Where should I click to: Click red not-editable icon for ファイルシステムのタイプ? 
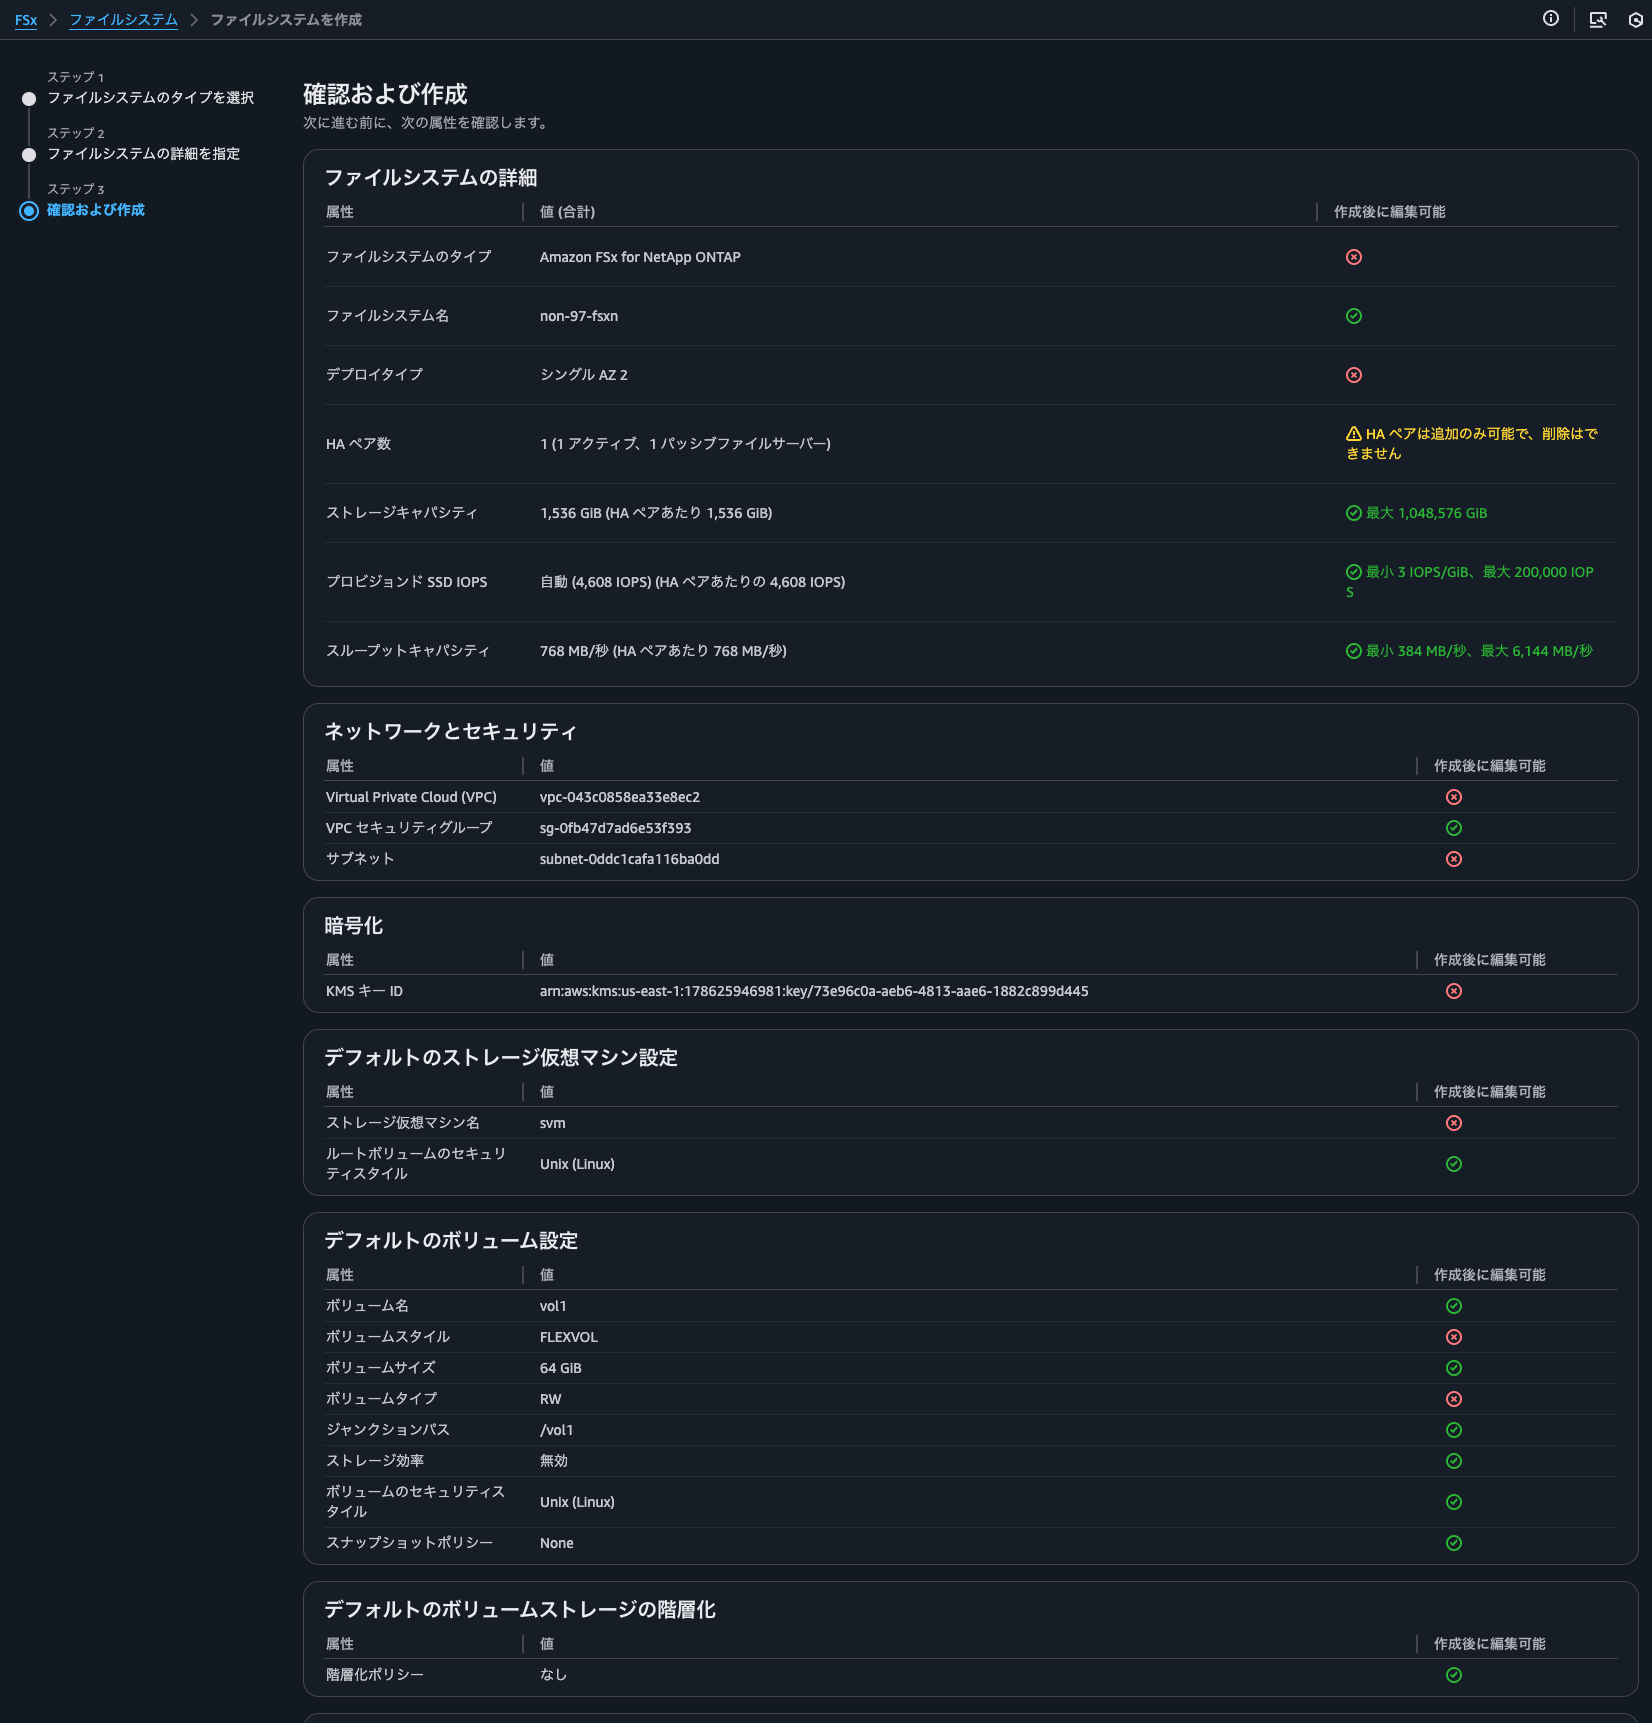[x=1354, y=257]
